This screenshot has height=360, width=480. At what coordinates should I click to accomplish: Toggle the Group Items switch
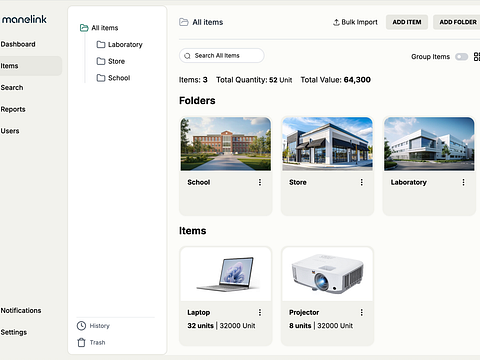pos(462,57)
